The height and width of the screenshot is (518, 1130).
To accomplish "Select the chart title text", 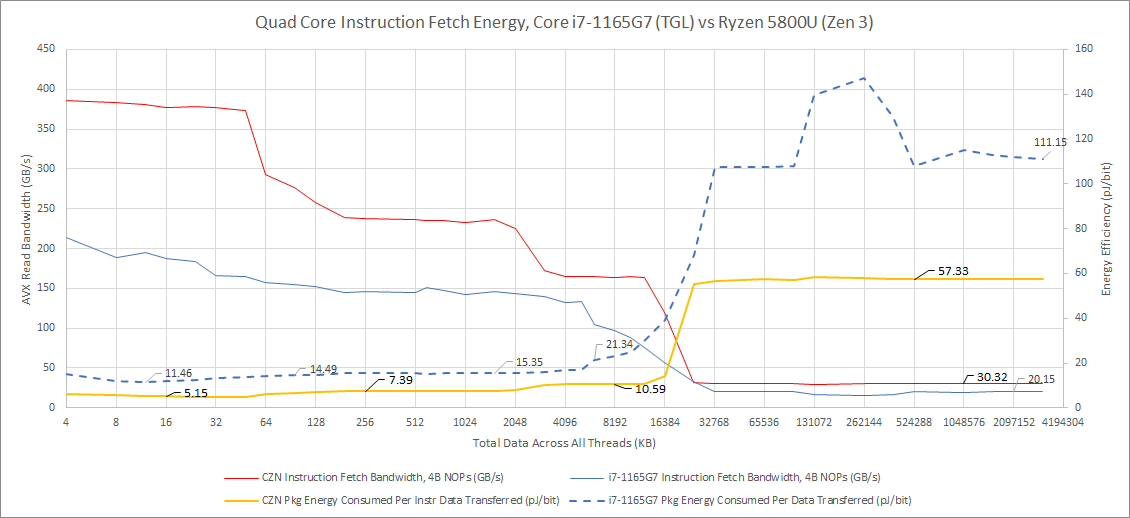I will (x=564, y=23).
